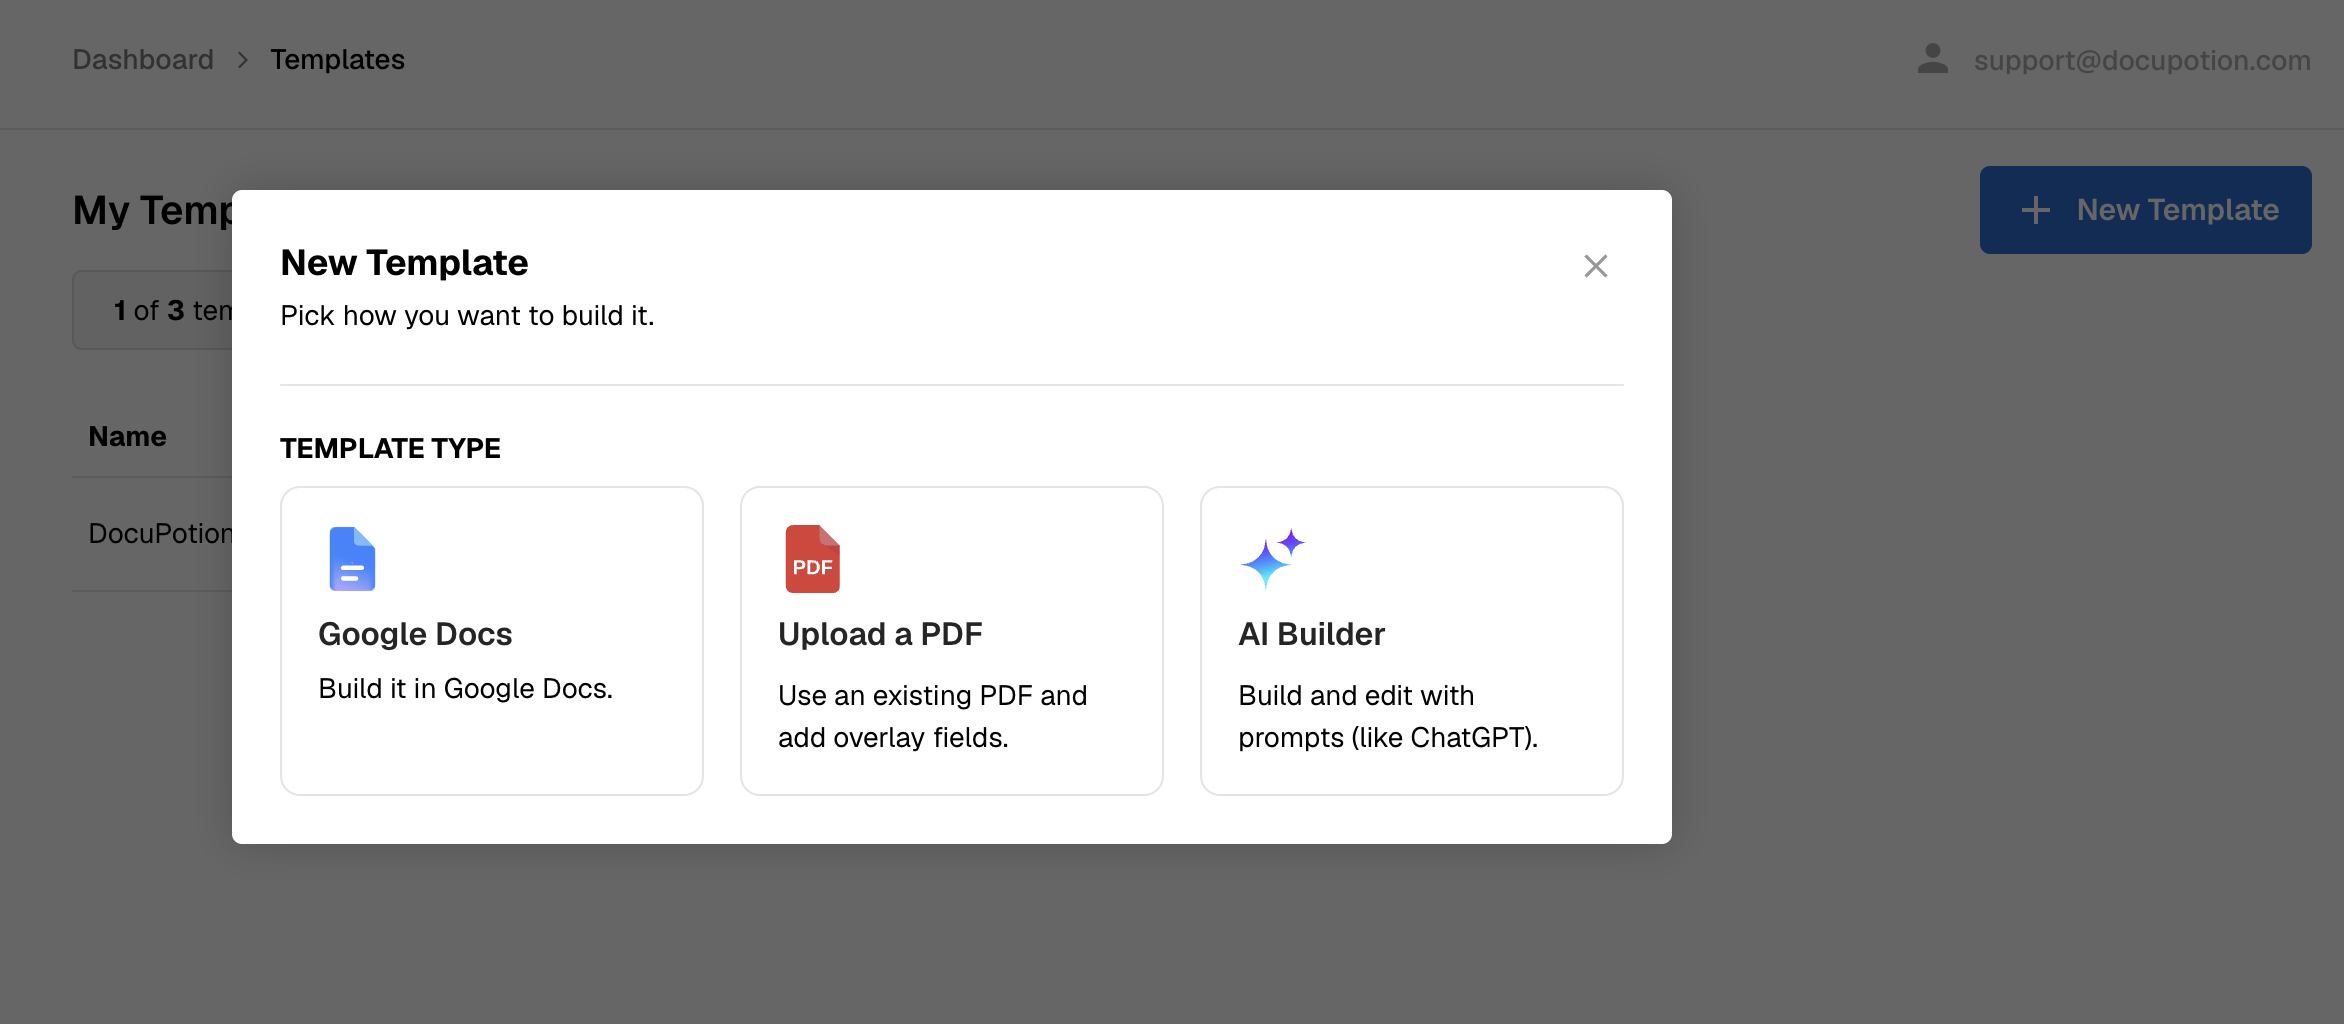The height and width of the screenshot is (1024, 2344).
Task: Pick the AI Builder template type
Action: pyautogui.click(x=1411, y=641)
